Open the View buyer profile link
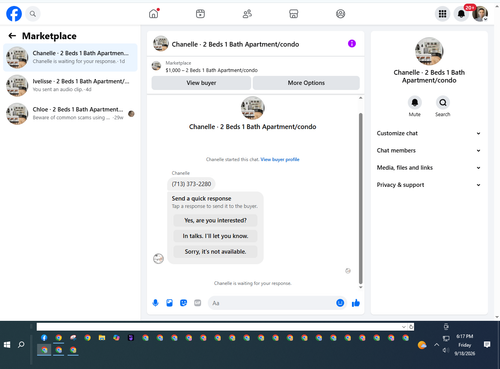The width and height of the screenshot is (500, 369). click(x=280, y=159)
